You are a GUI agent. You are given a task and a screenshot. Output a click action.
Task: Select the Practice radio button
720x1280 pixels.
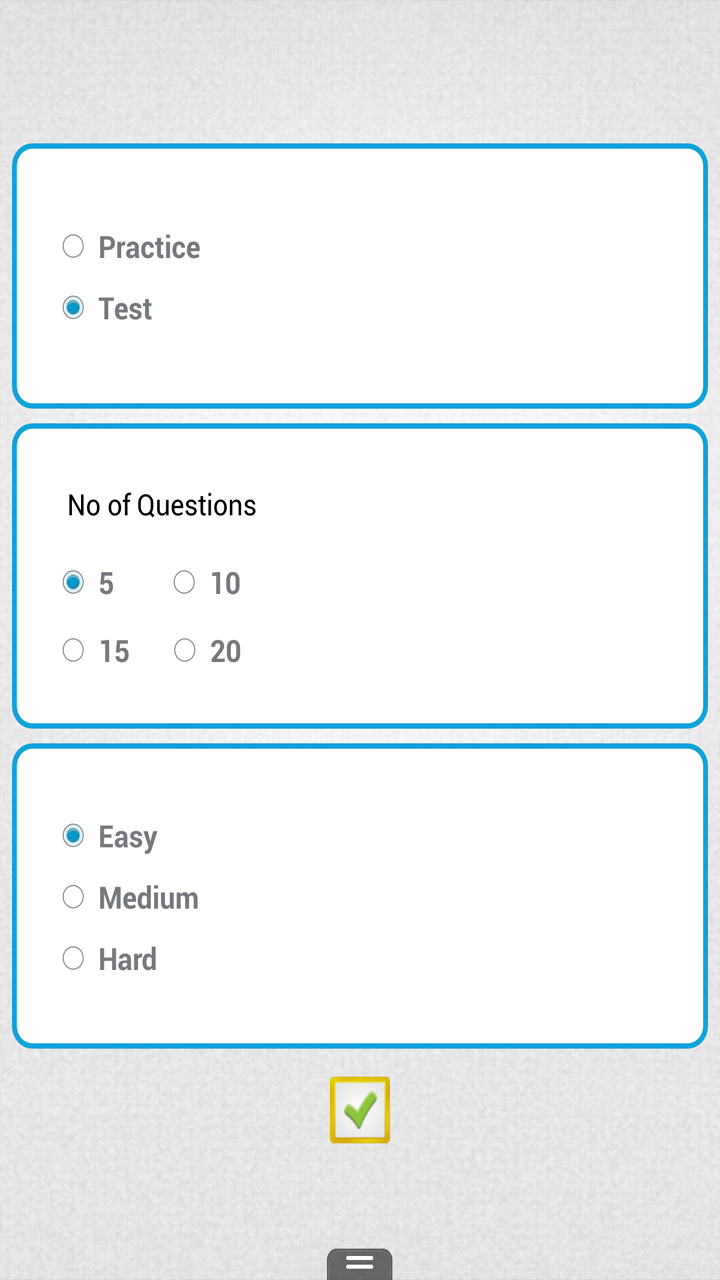pyautogui.click(x=73, y=245)
